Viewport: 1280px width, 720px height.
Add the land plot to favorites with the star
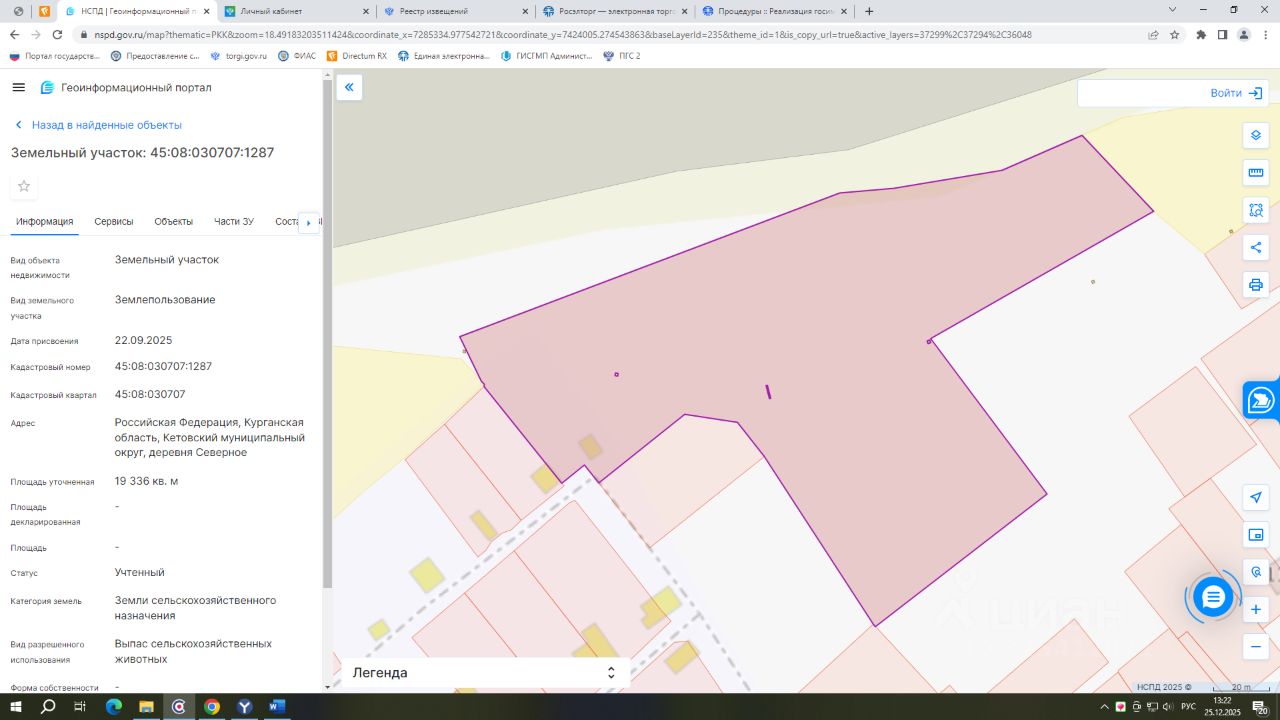[x=24, y=186]
